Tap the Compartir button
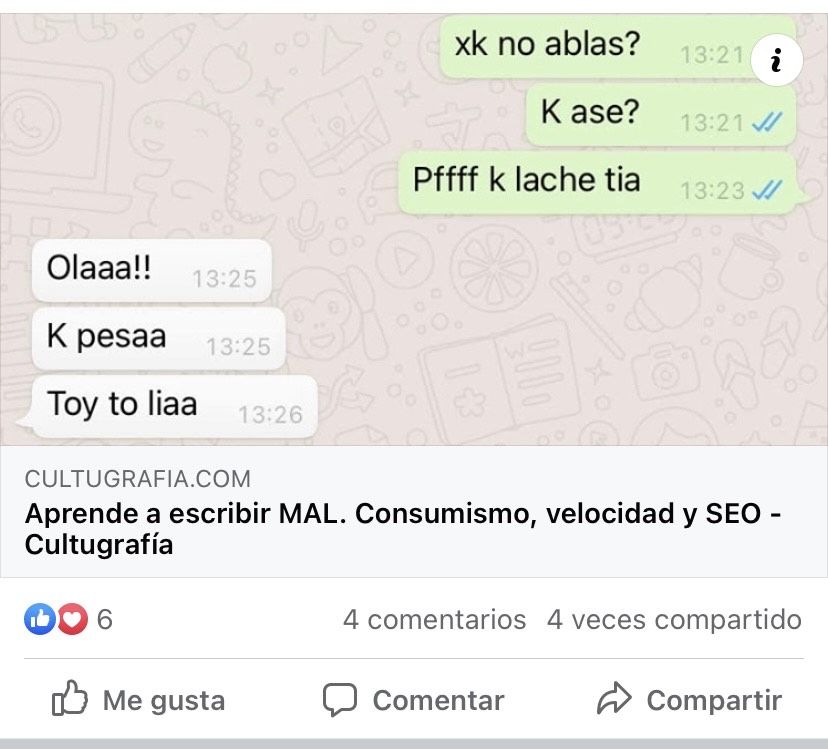 click(689, 699)
